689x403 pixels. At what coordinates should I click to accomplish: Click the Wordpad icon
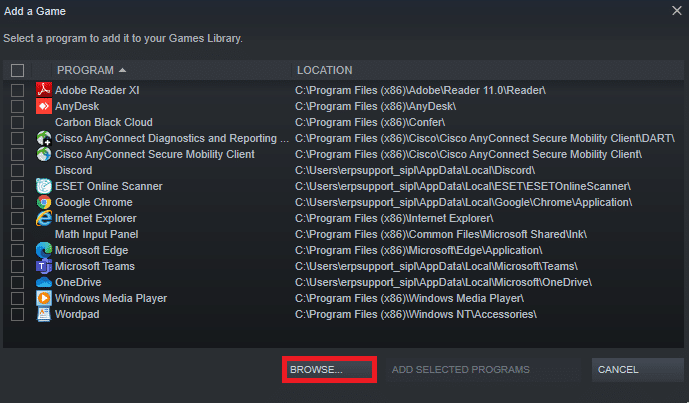[44, 314]
